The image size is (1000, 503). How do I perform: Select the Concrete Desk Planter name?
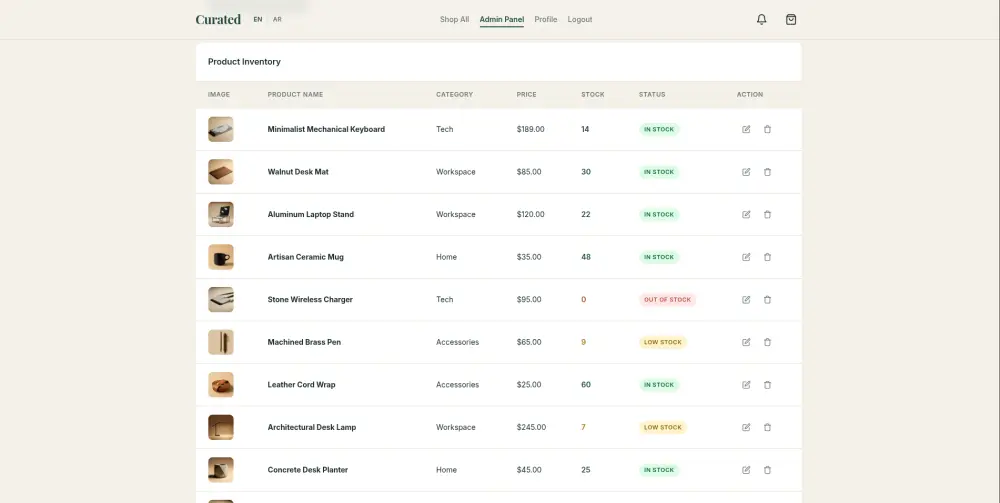pyautogui.click(x=307, y=470)
